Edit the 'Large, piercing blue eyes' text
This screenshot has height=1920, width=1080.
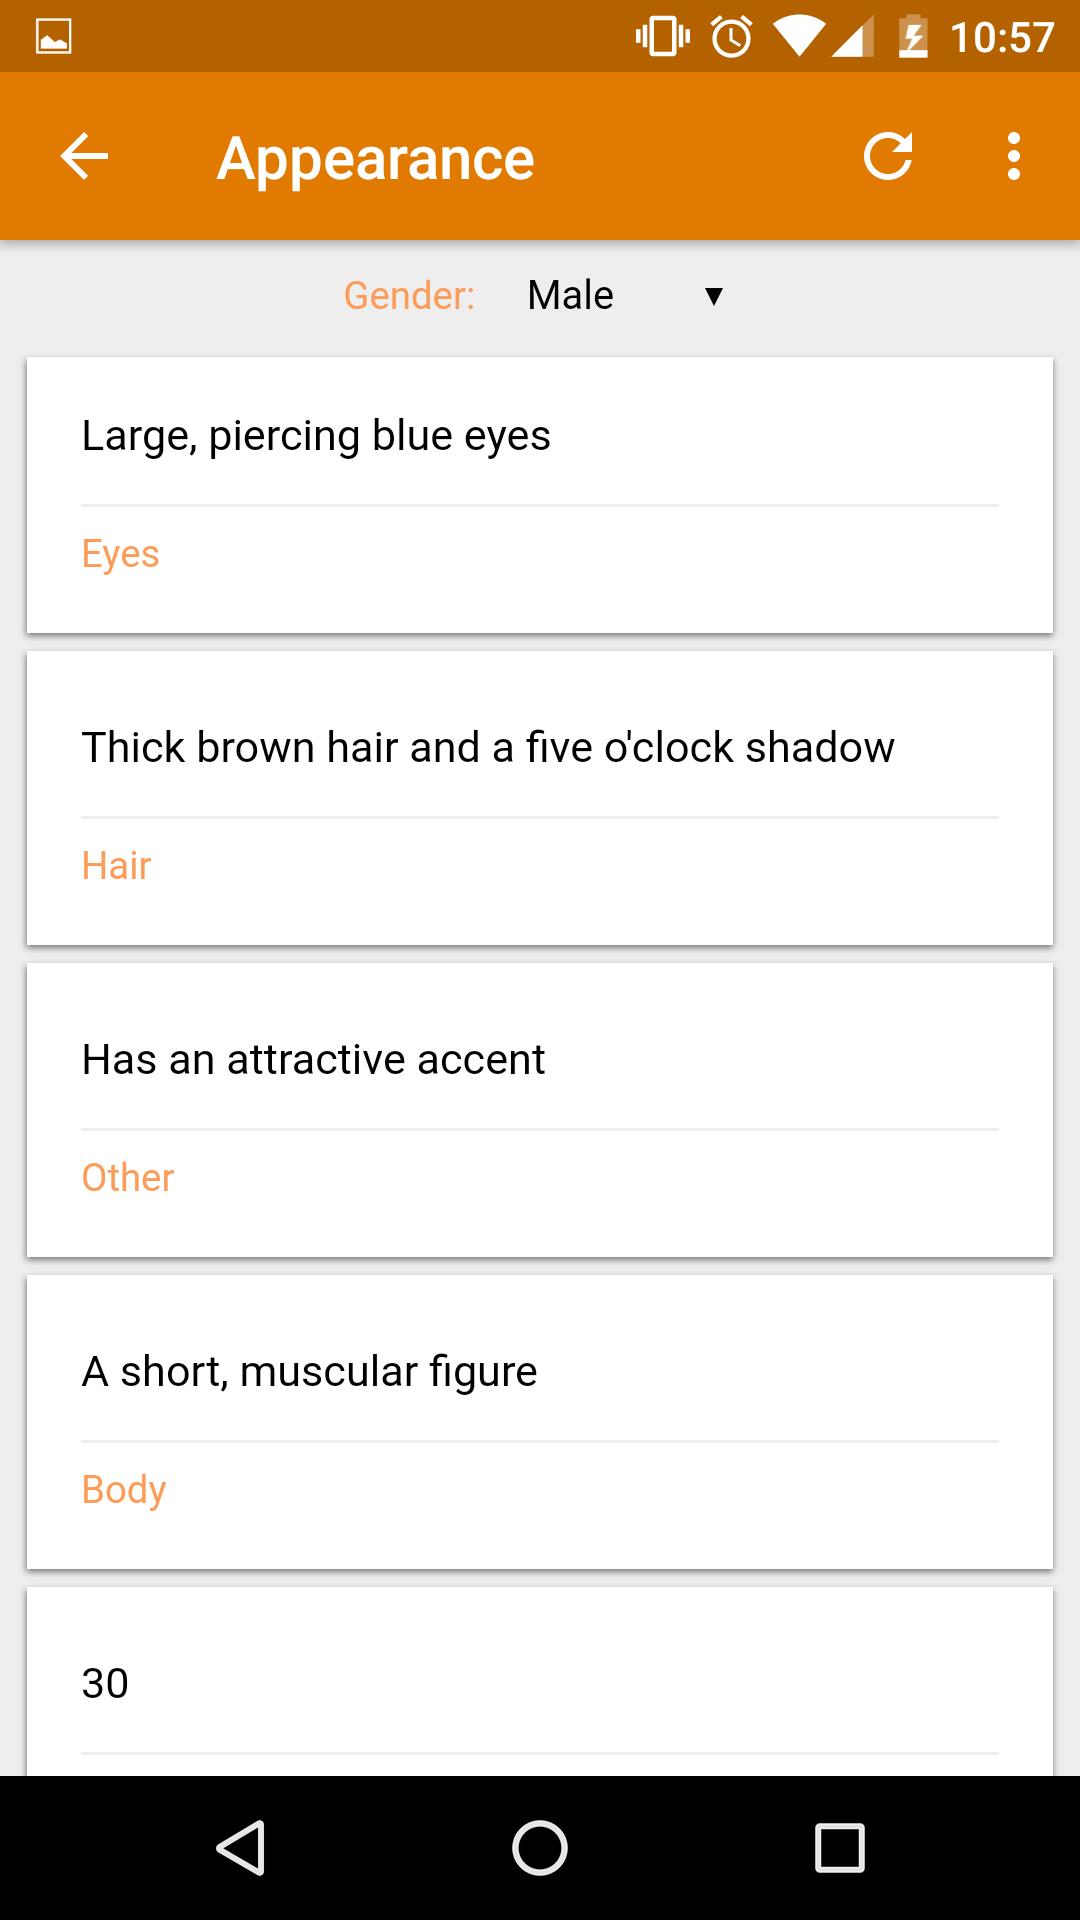click(x=317, y=434)
